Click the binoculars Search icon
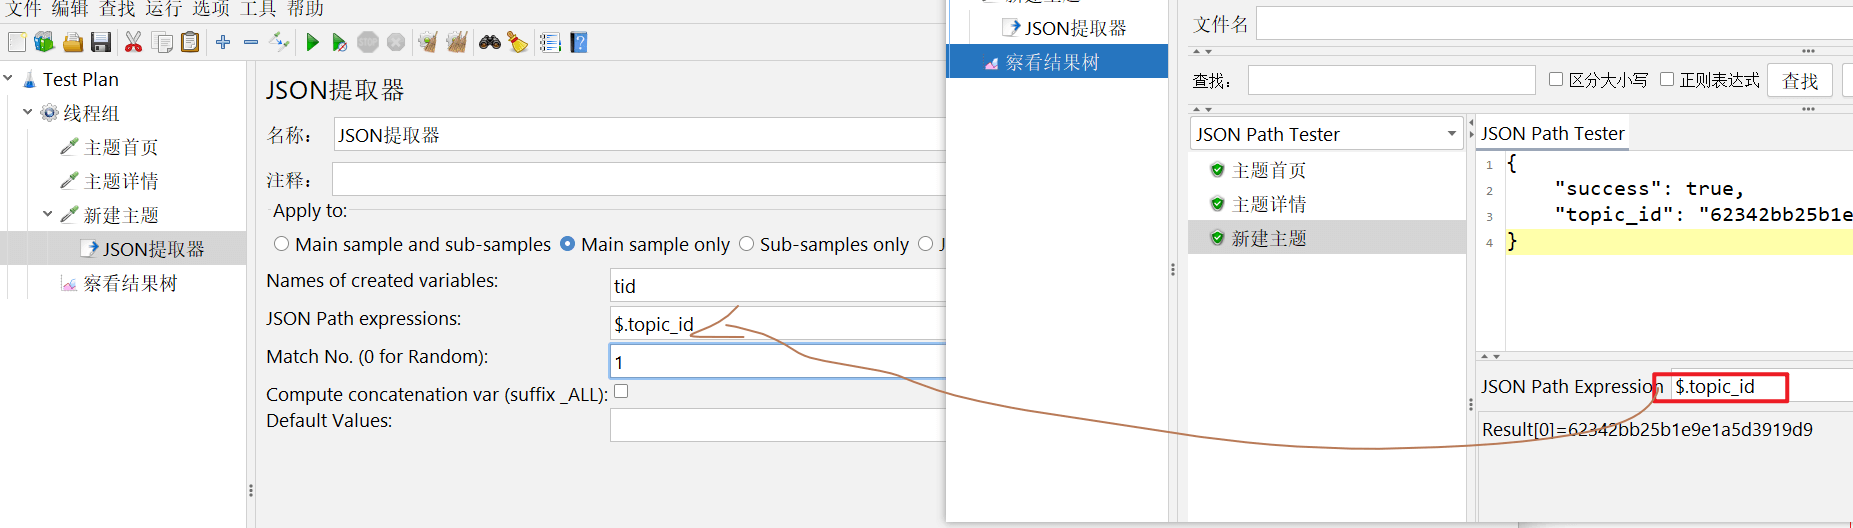1853x528 pixels. click(x=490, y=42)
